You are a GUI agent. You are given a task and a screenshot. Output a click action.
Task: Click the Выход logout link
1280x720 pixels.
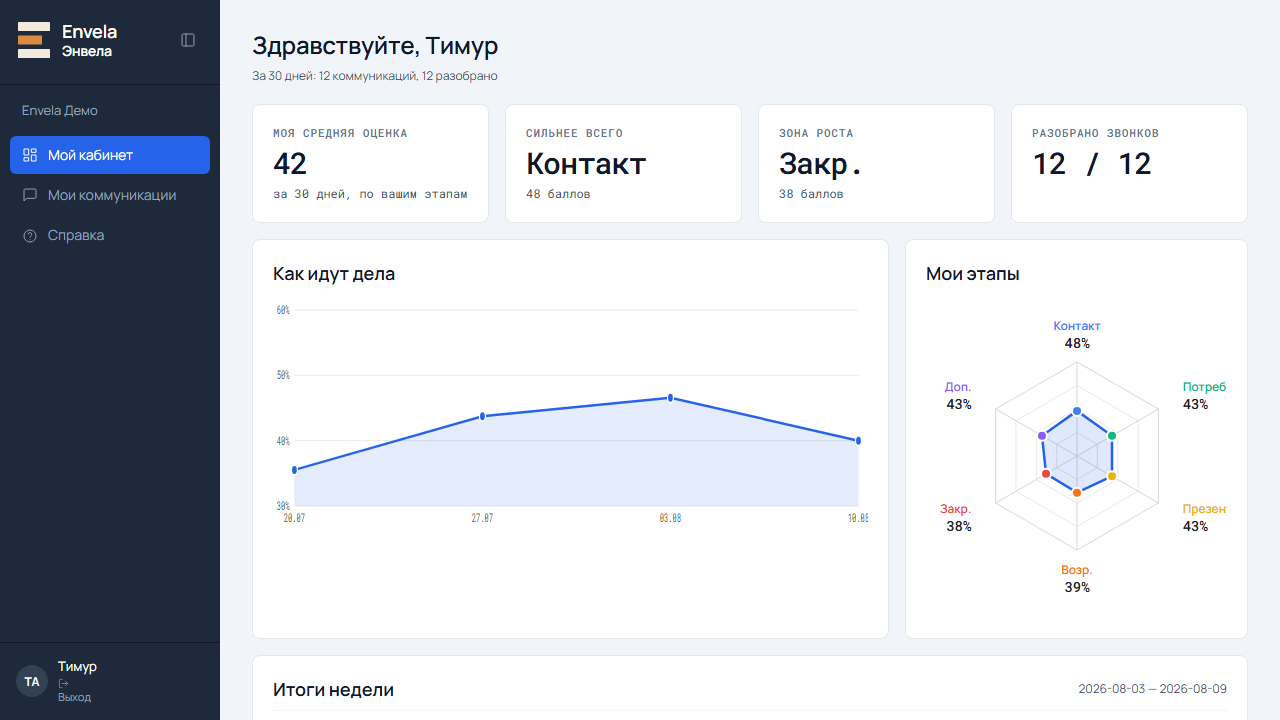pos(74,697)
